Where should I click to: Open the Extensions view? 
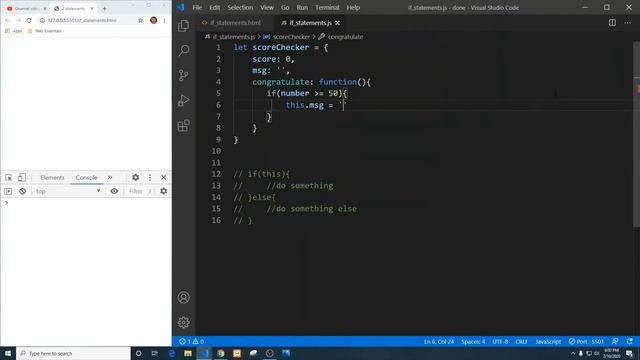(184, 125)
